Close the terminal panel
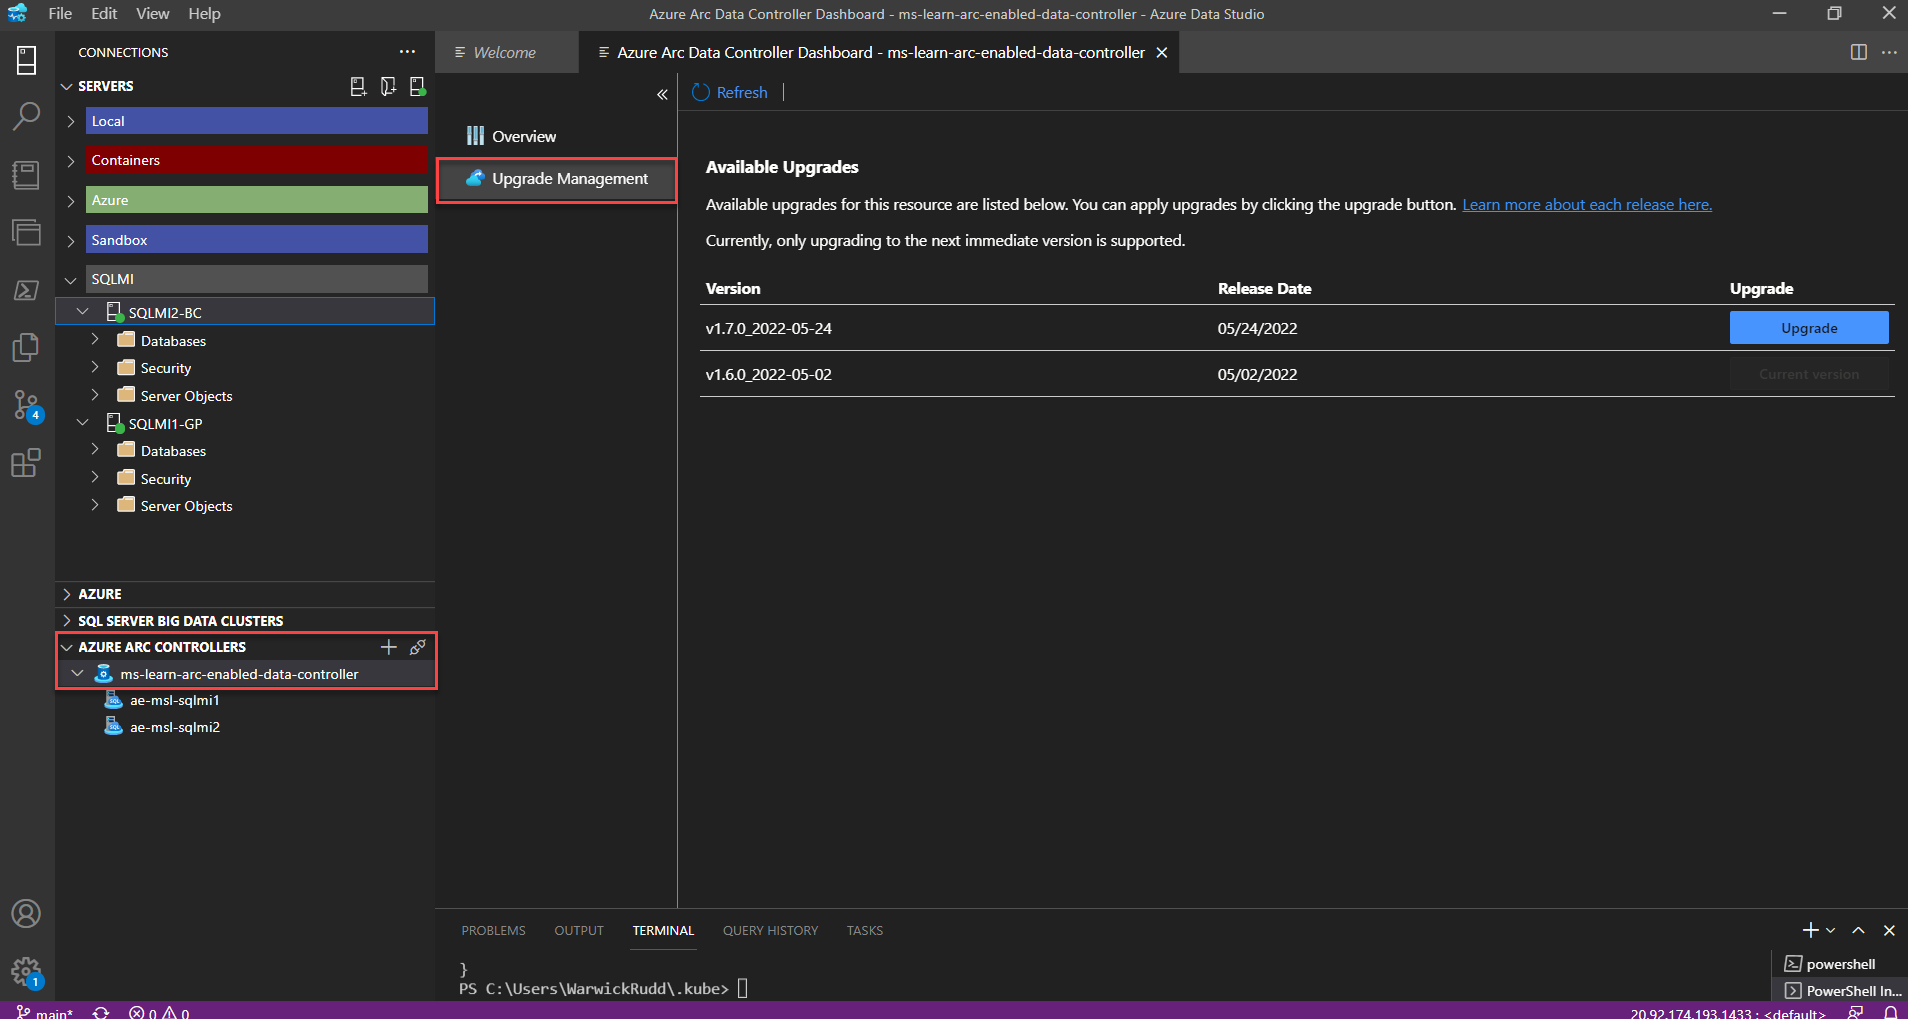This screenshot has height=1019, width=1908. (x=1889, y=930)
